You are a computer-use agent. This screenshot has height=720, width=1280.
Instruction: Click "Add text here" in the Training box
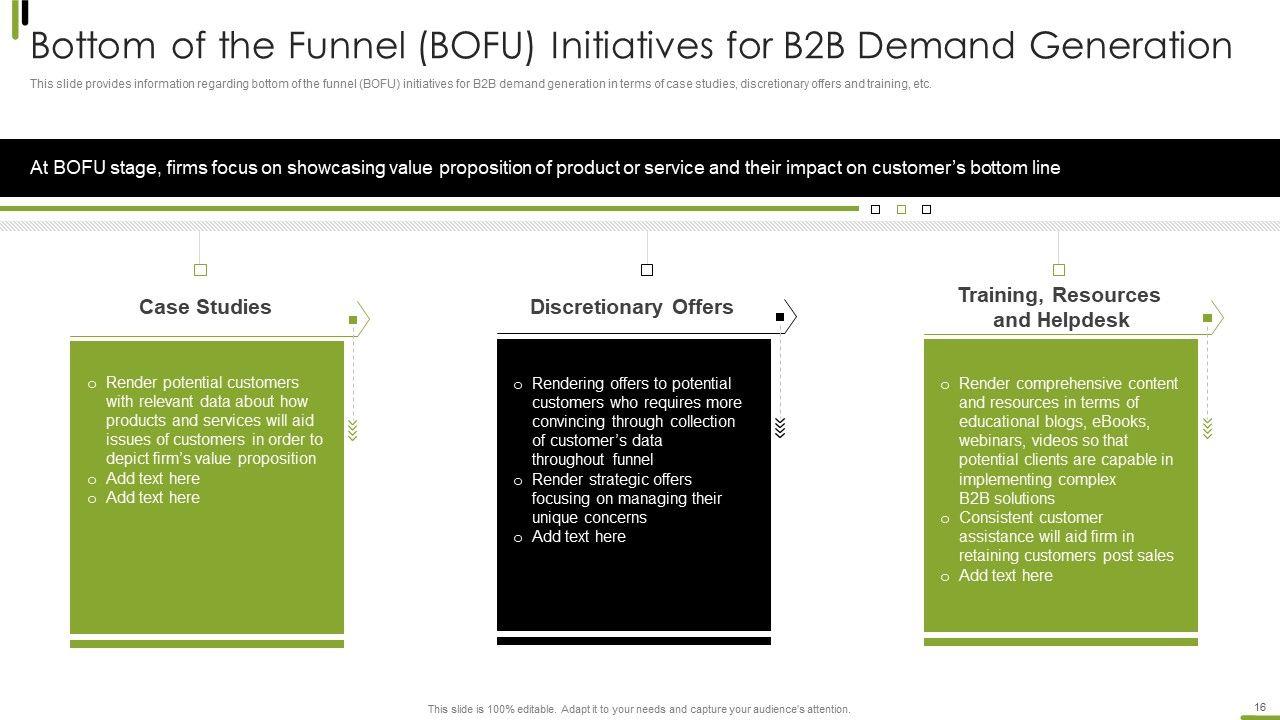pos(1005,576)
